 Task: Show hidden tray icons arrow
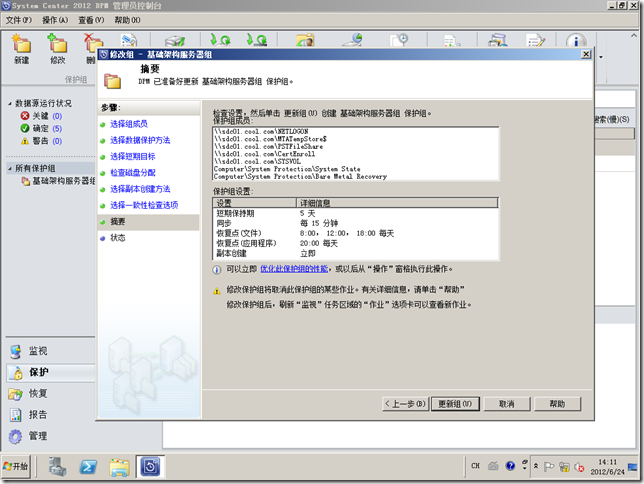[536, 466]
